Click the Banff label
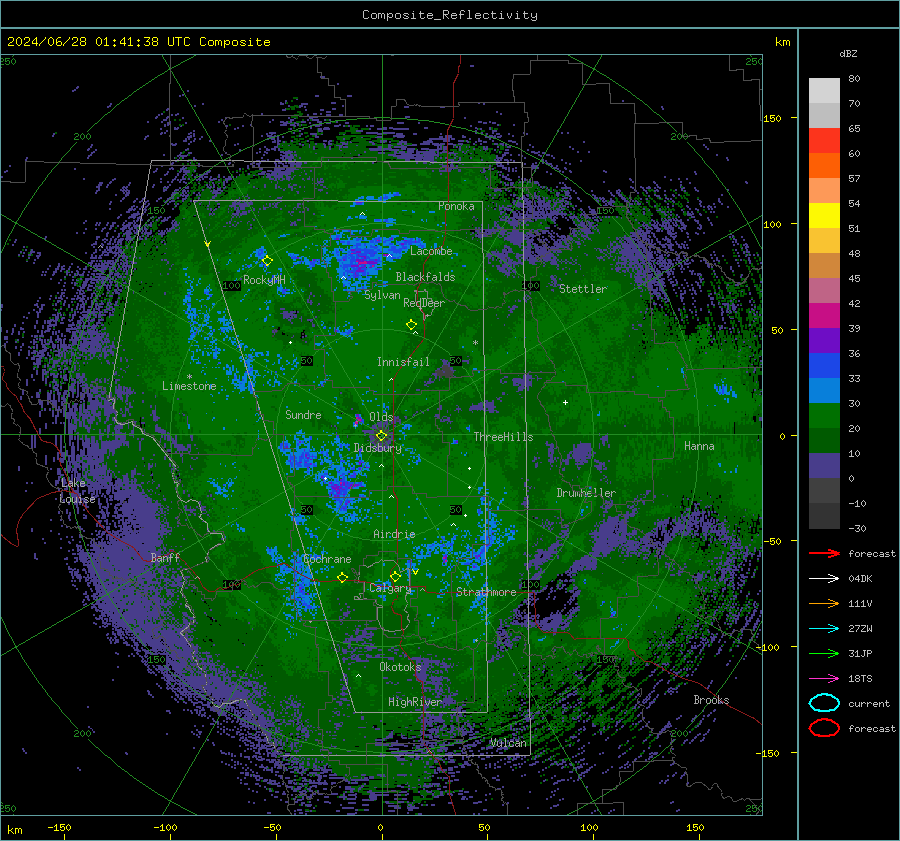Viewport: 900px width, 841px height. [165, 557]
